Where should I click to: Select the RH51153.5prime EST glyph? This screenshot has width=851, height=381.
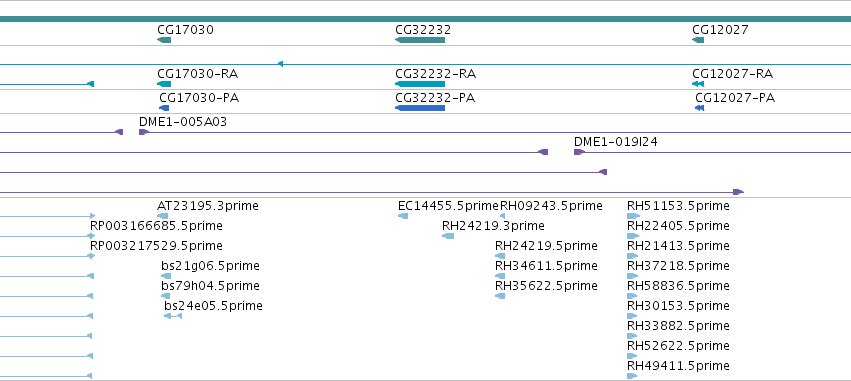coord(633,216)
